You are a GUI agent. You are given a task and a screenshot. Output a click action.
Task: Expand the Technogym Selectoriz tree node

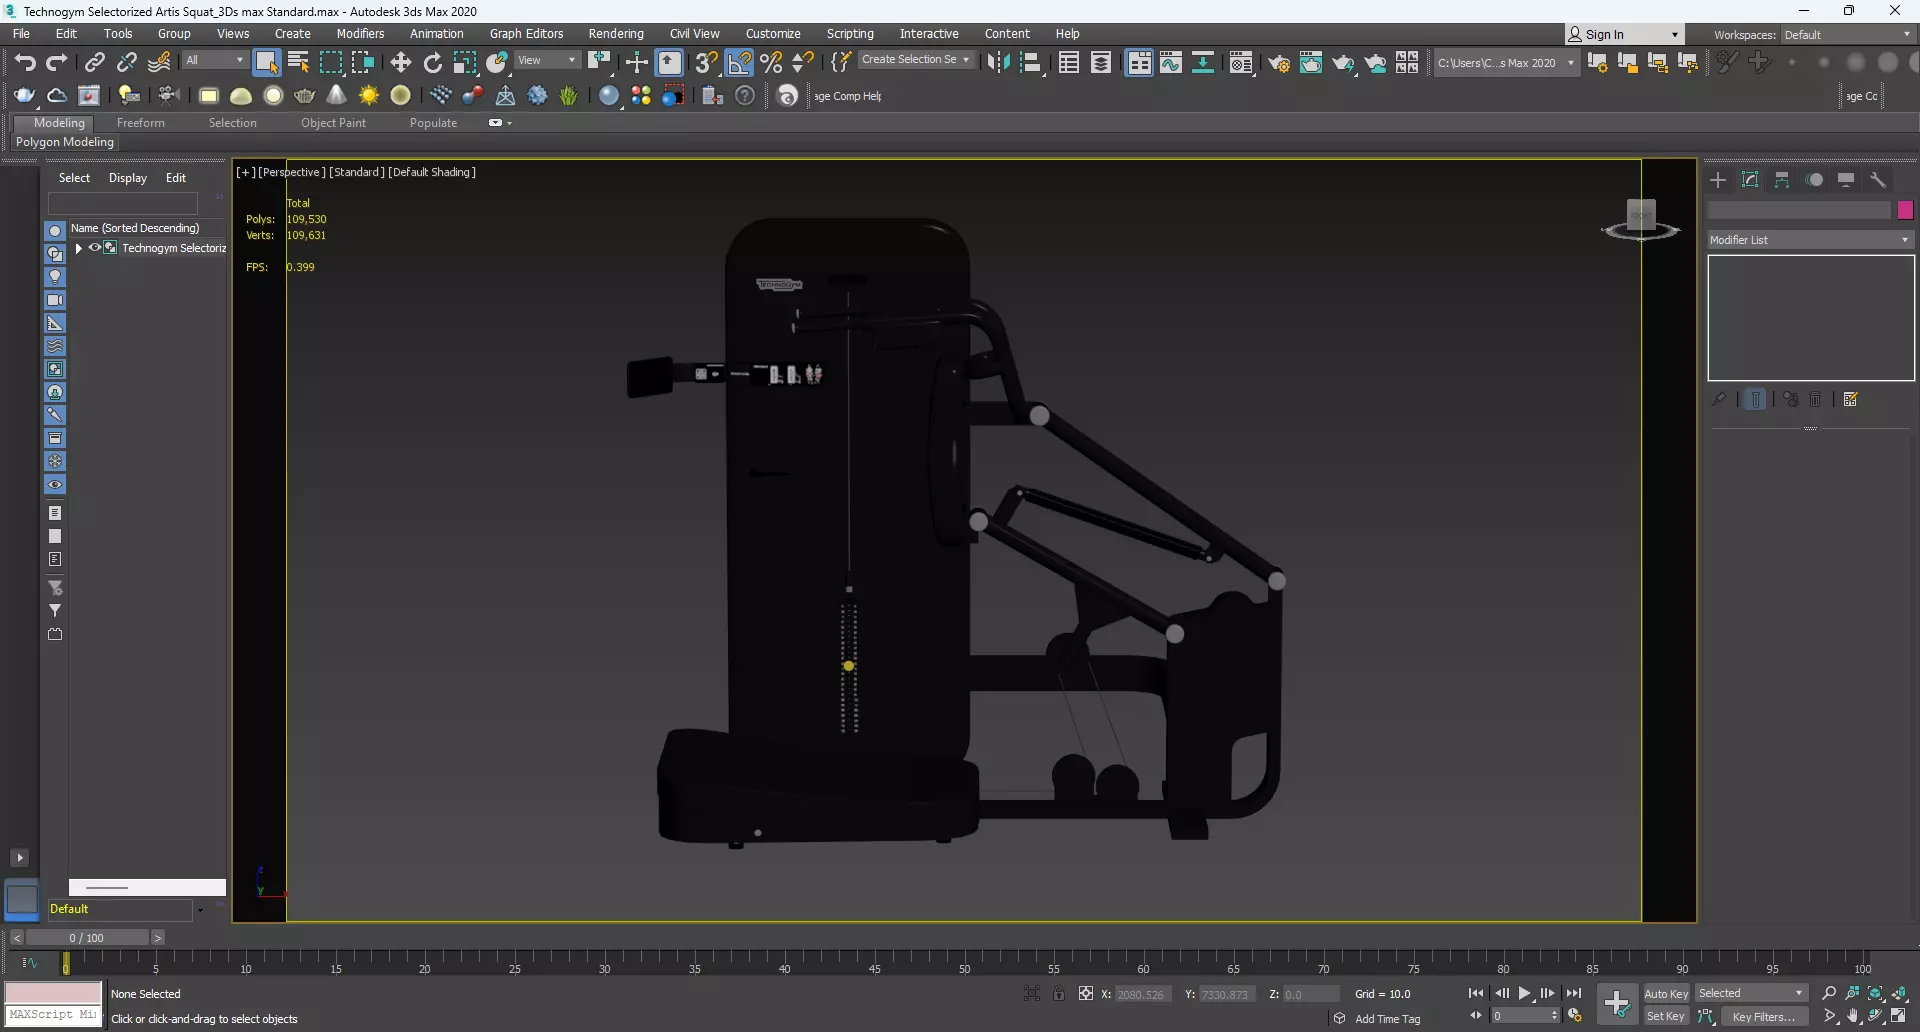(78, 248)
